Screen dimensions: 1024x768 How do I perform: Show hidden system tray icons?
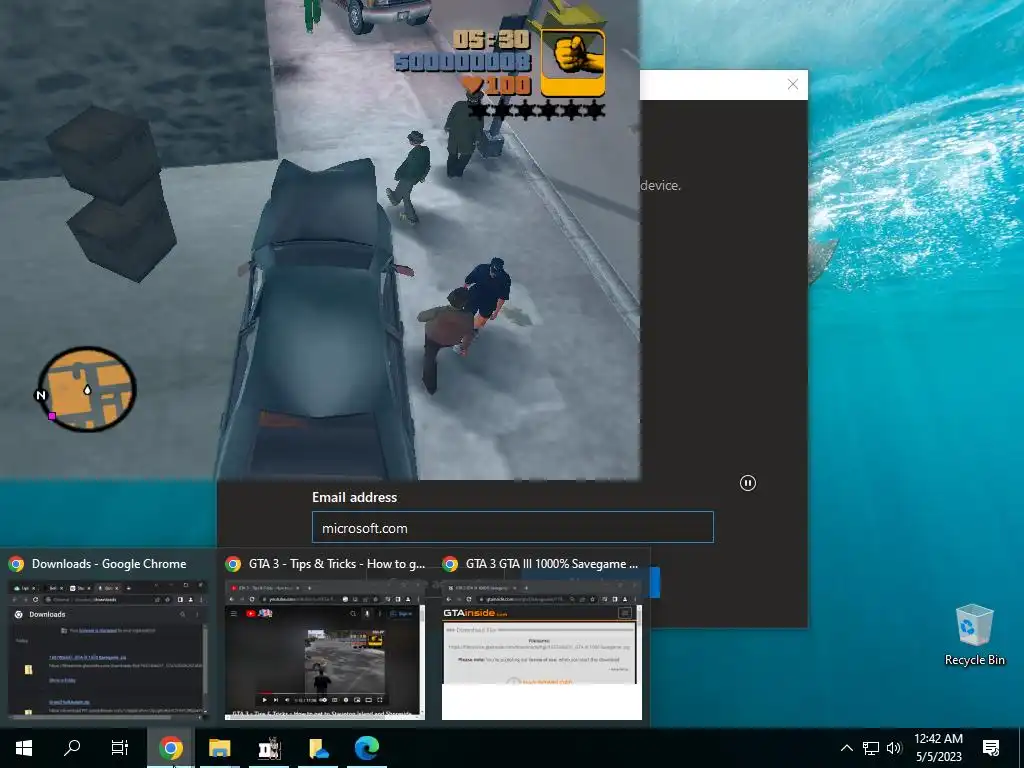(846, 748)
